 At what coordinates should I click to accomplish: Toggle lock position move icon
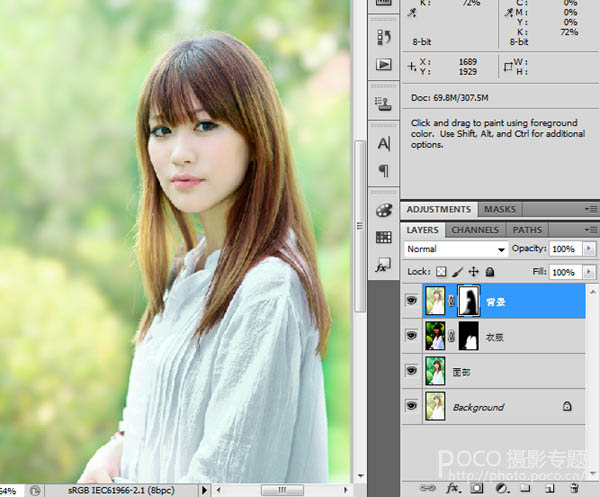474,272
